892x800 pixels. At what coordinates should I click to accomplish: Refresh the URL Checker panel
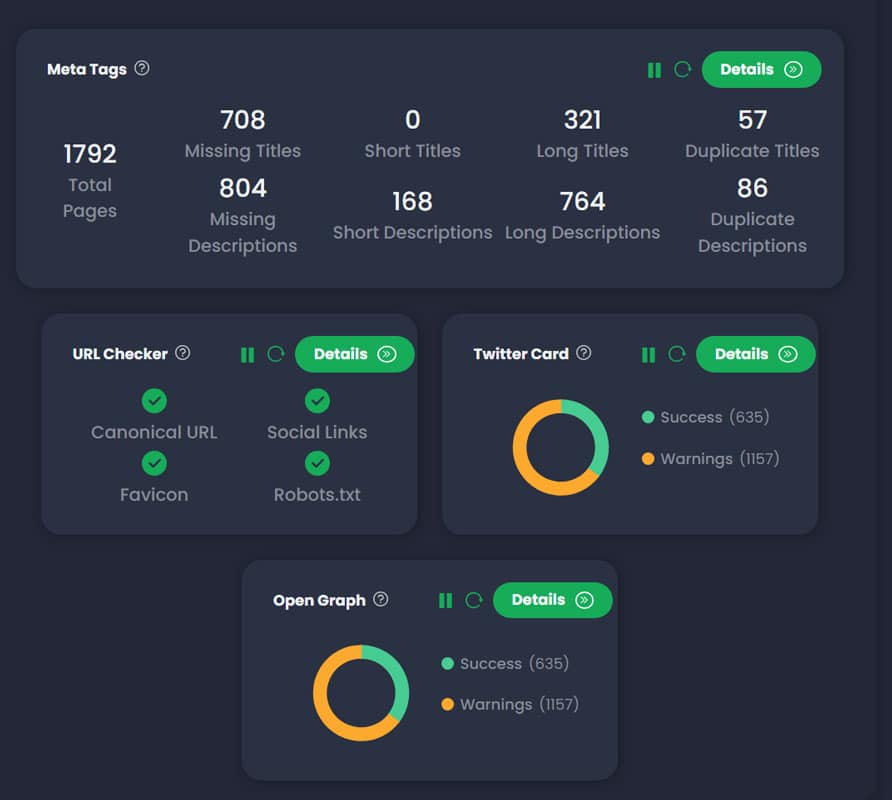[276, 355]
